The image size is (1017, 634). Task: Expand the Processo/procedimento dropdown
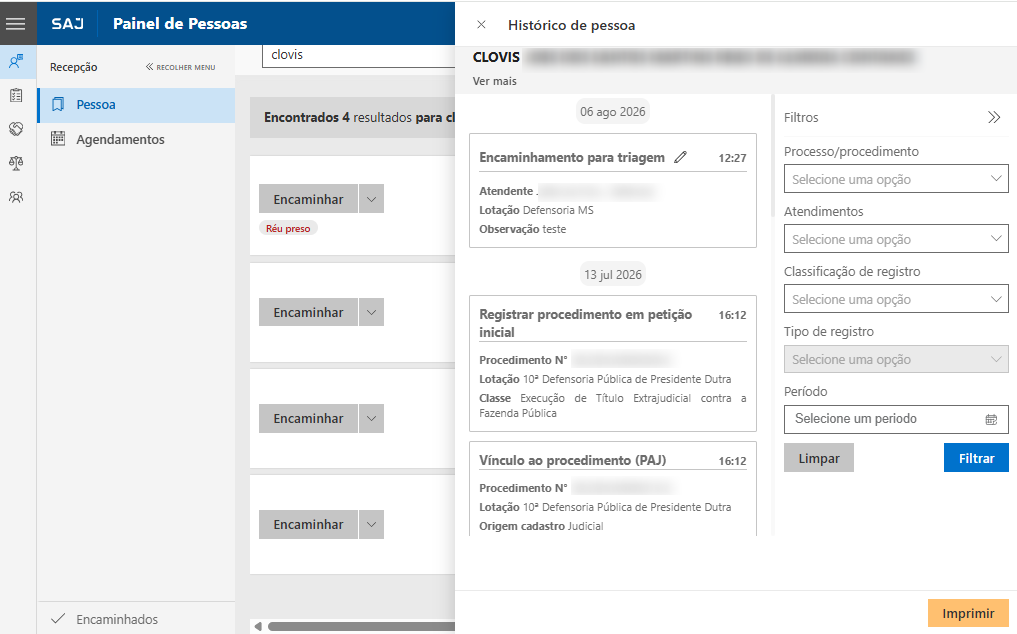click(896, 178)
